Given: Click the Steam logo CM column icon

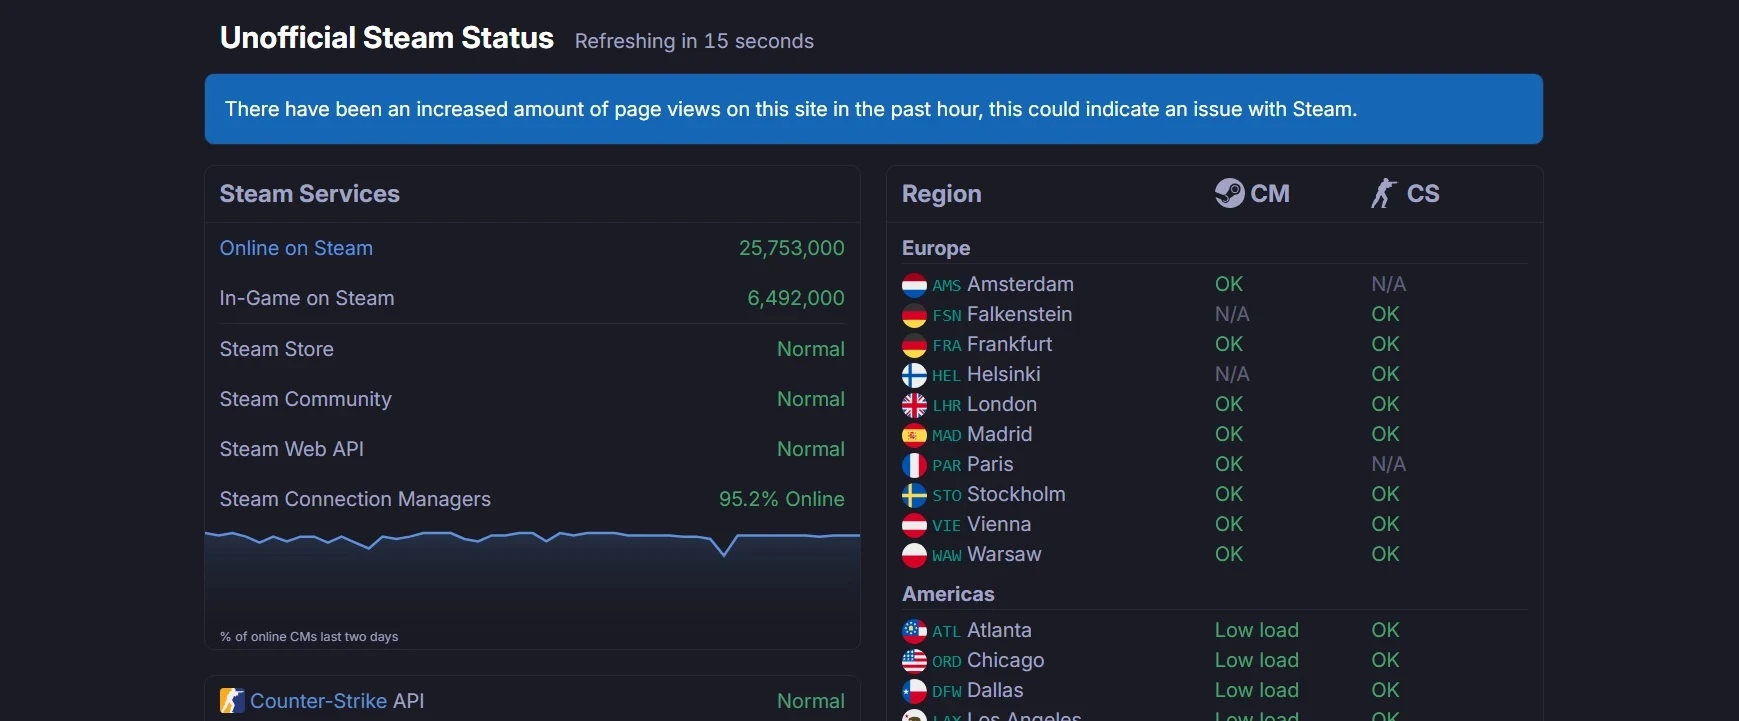Looking at the screenshot, I should coord(1229,193).
